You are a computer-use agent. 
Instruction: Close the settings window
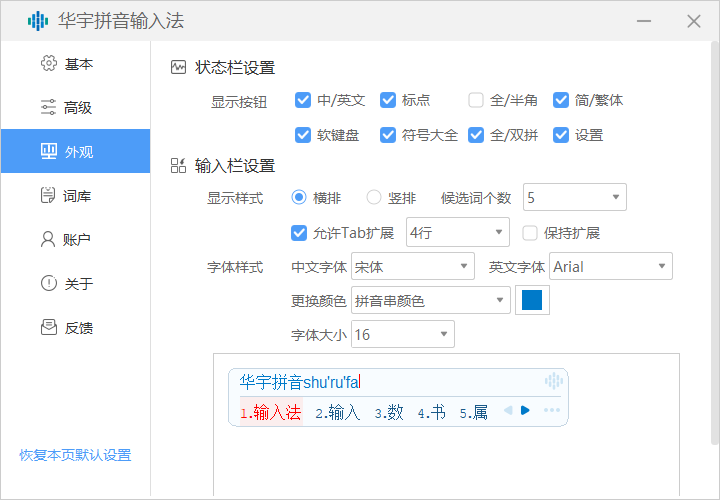693,21
